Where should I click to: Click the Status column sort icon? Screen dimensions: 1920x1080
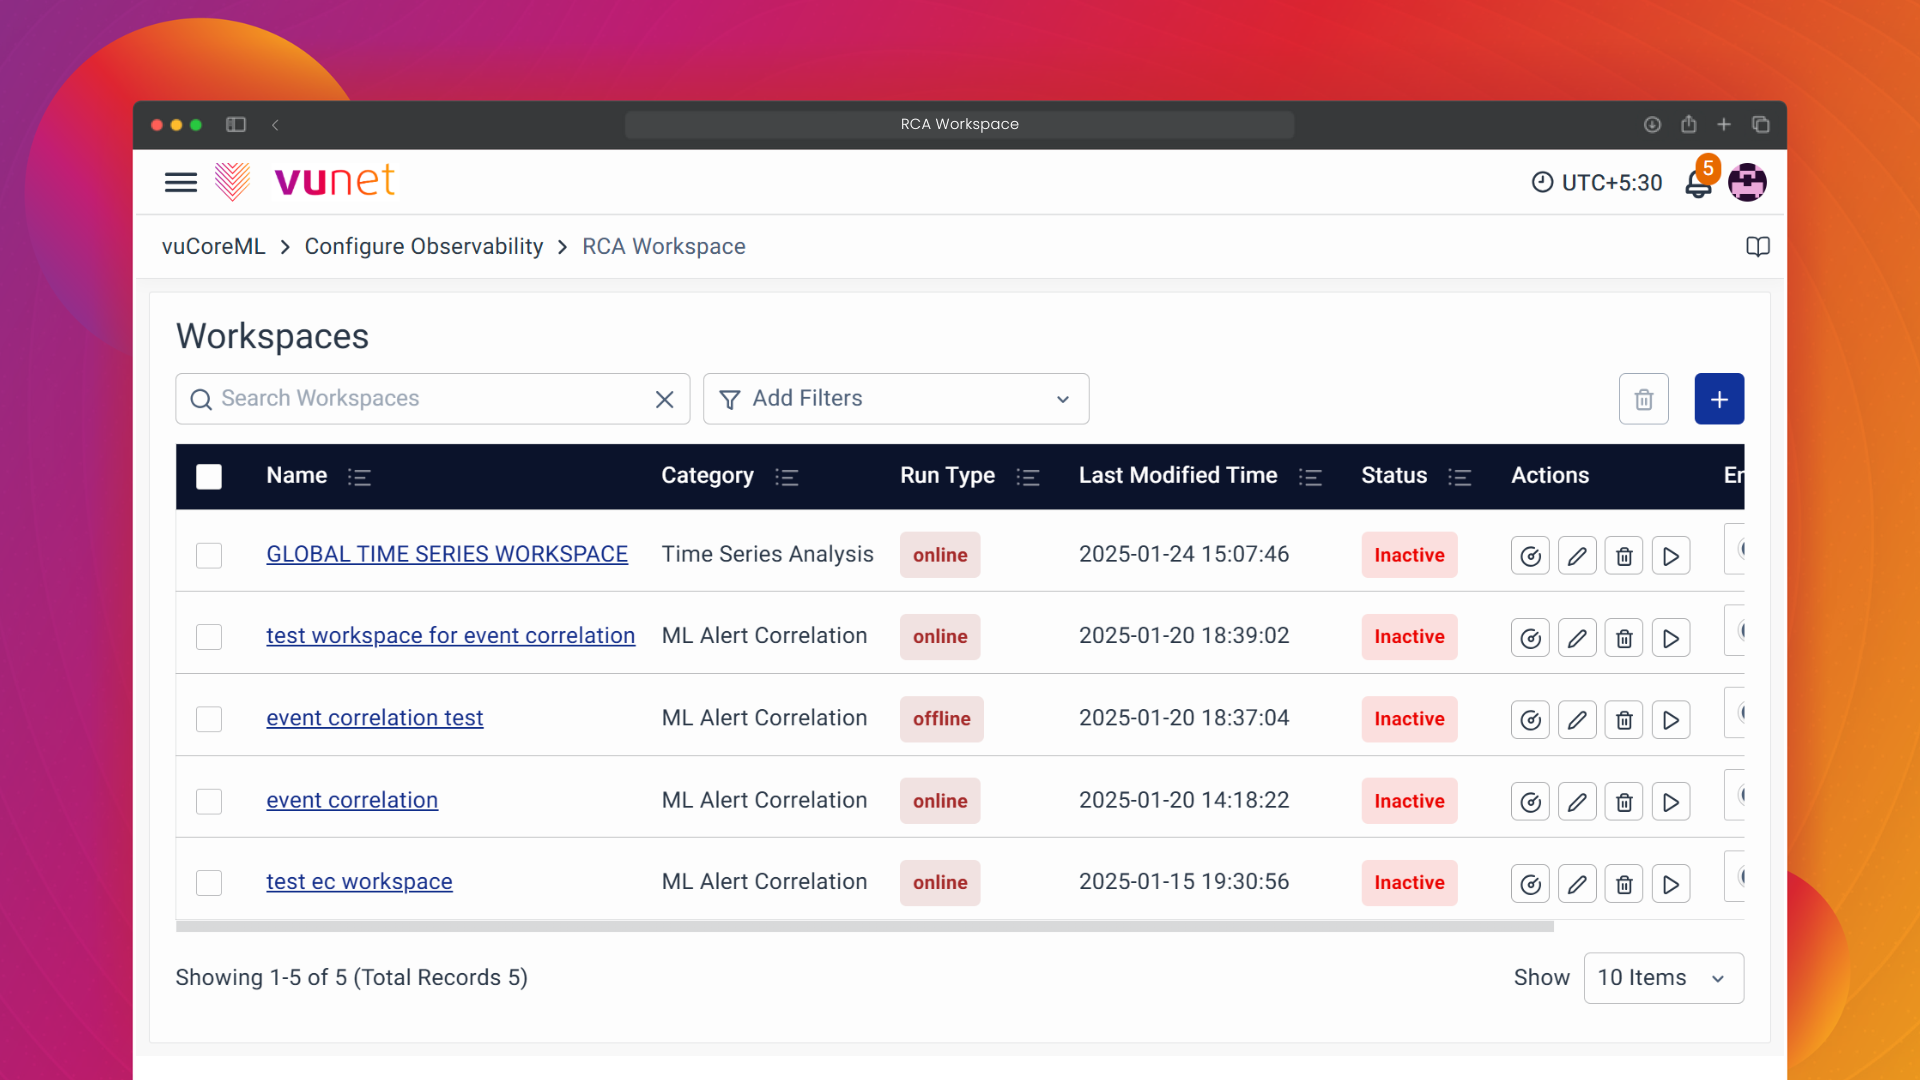coord(1459,477)
